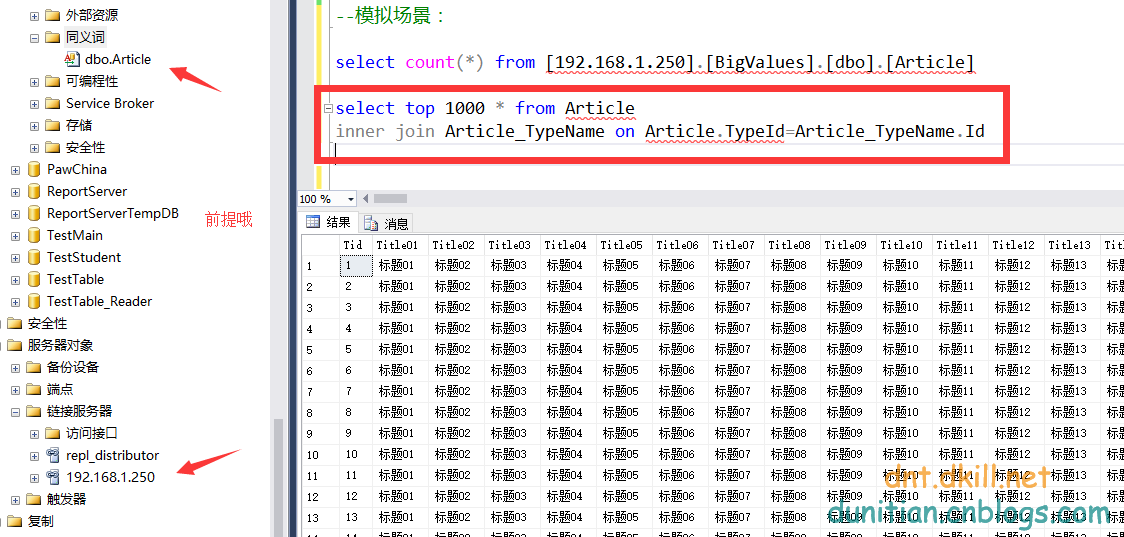1124x537 pixels.
Task: Click the ReportServerTempDB database icon
Action: [34, 214]
